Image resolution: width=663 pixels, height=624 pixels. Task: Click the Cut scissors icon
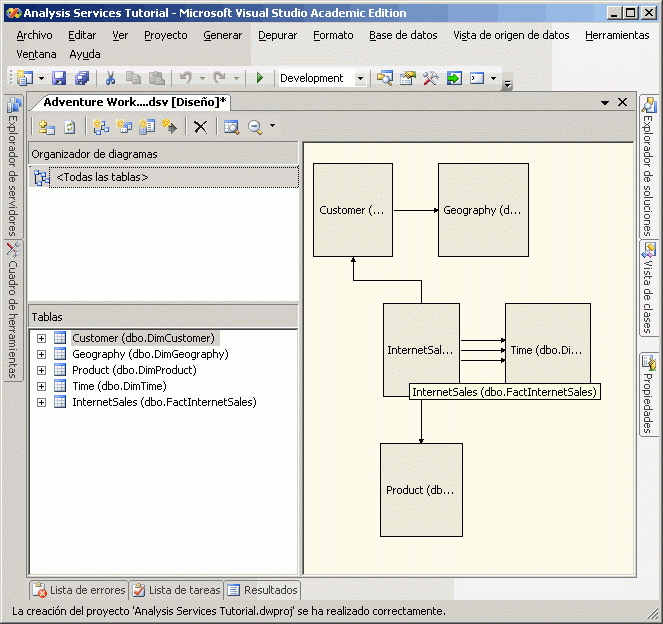pyautogui.click(x=111, y=78)
